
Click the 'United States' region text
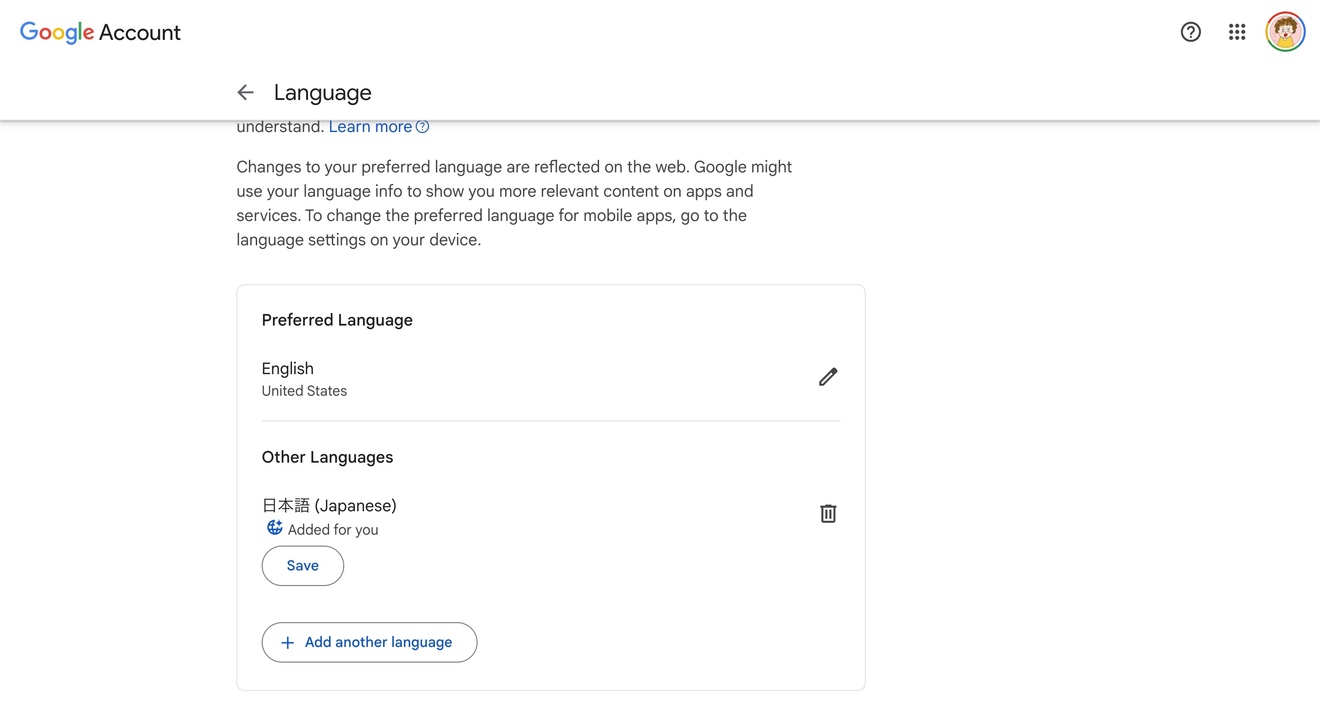[304, 391]
